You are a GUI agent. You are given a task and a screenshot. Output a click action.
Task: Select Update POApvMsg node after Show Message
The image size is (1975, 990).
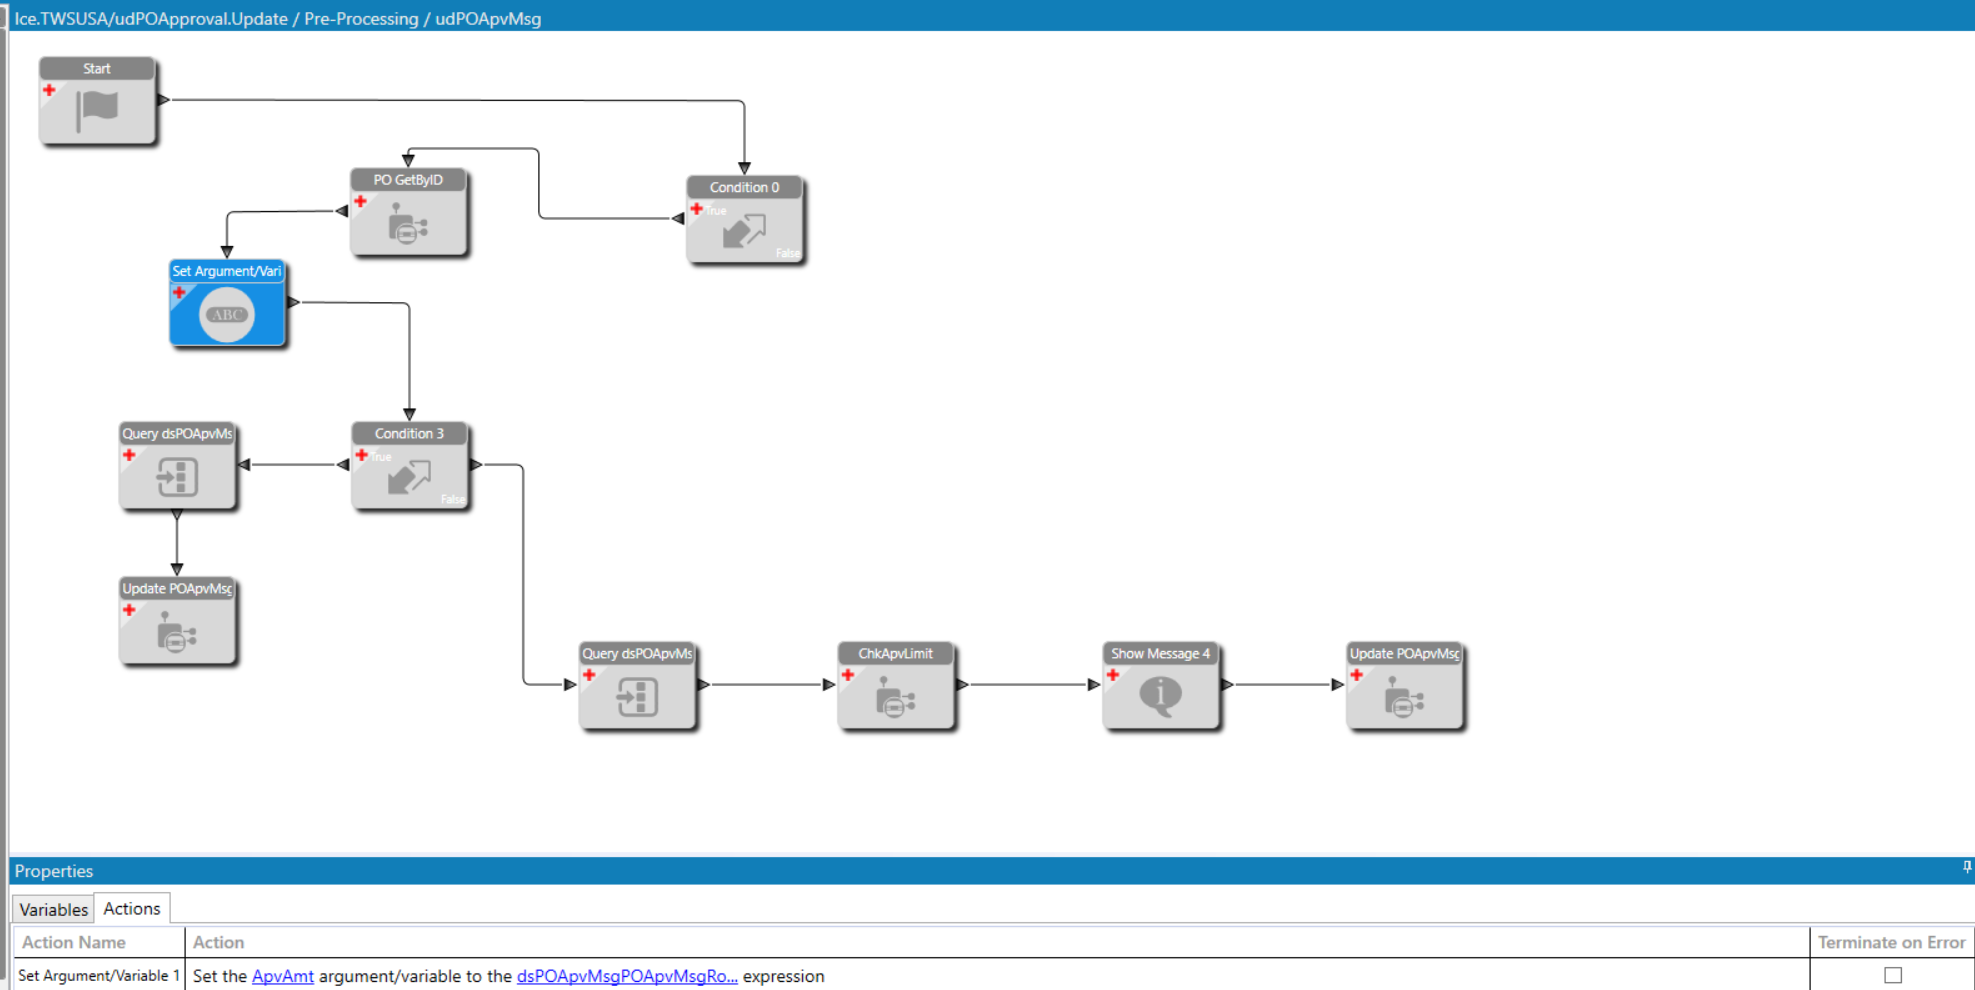coord(1404,686)
